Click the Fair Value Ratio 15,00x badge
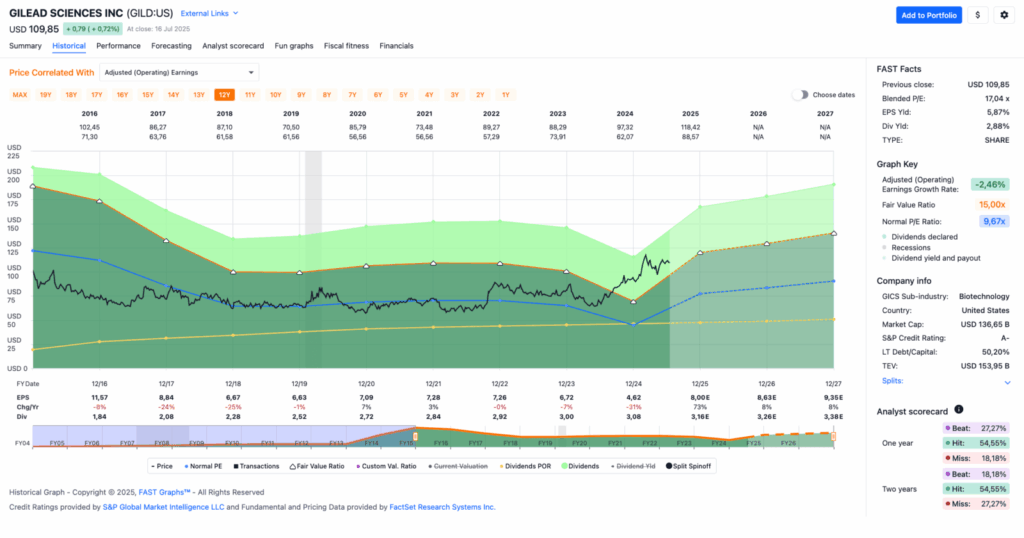Viewport: 1024px width, 538px height. 992,205
